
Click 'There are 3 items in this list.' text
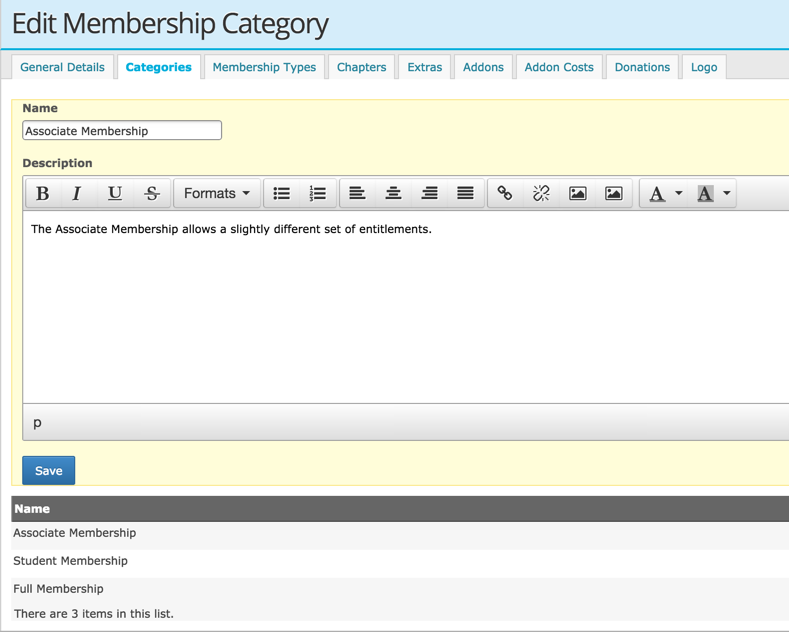click(x=94, y=614)
